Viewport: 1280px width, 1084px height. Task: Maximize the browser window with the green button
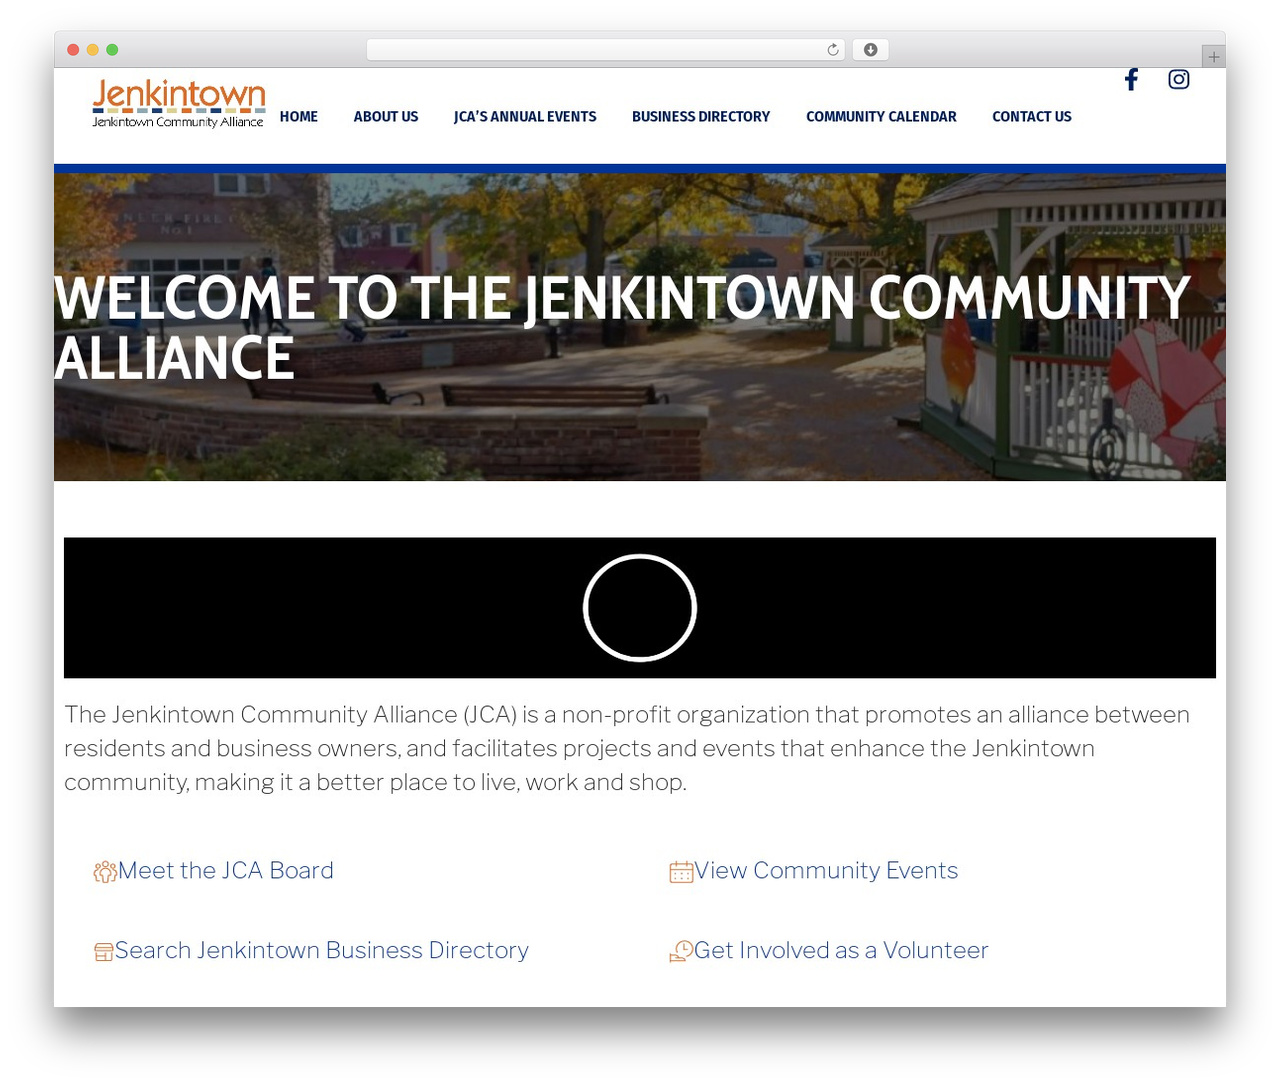pos(112,50)
